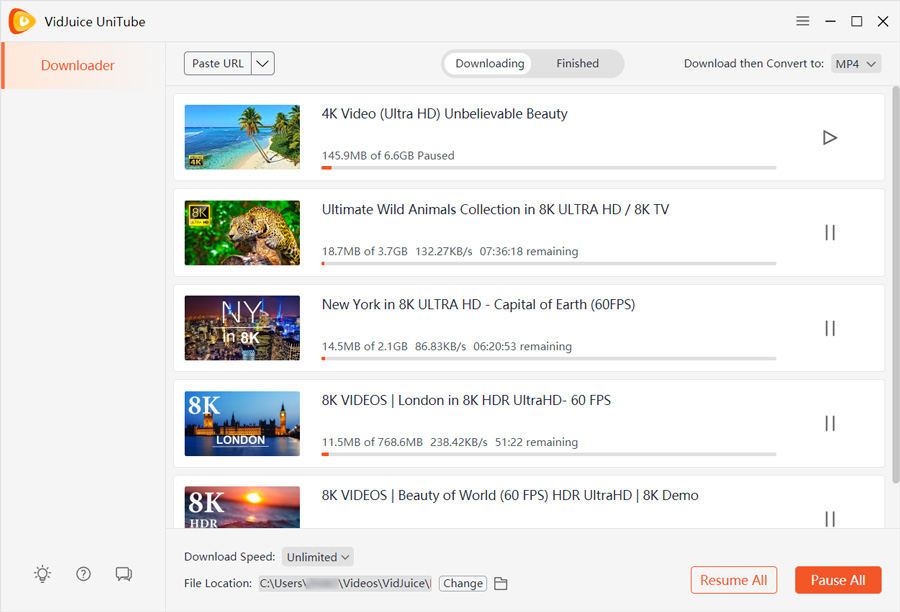Click progress bar of Ultimate Wild Animals download
The width and height of the screenshot is (900, 612).
pos(549,264)
